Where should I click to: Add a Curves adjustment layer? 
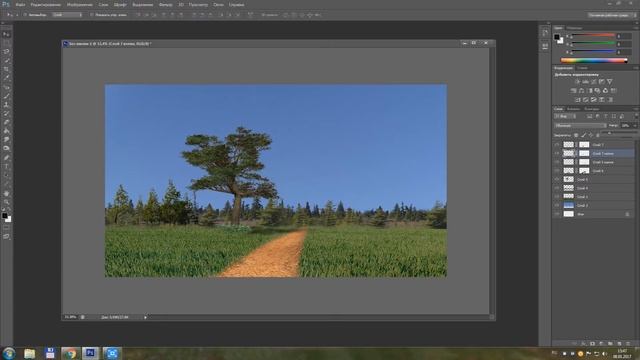point(593,82)
